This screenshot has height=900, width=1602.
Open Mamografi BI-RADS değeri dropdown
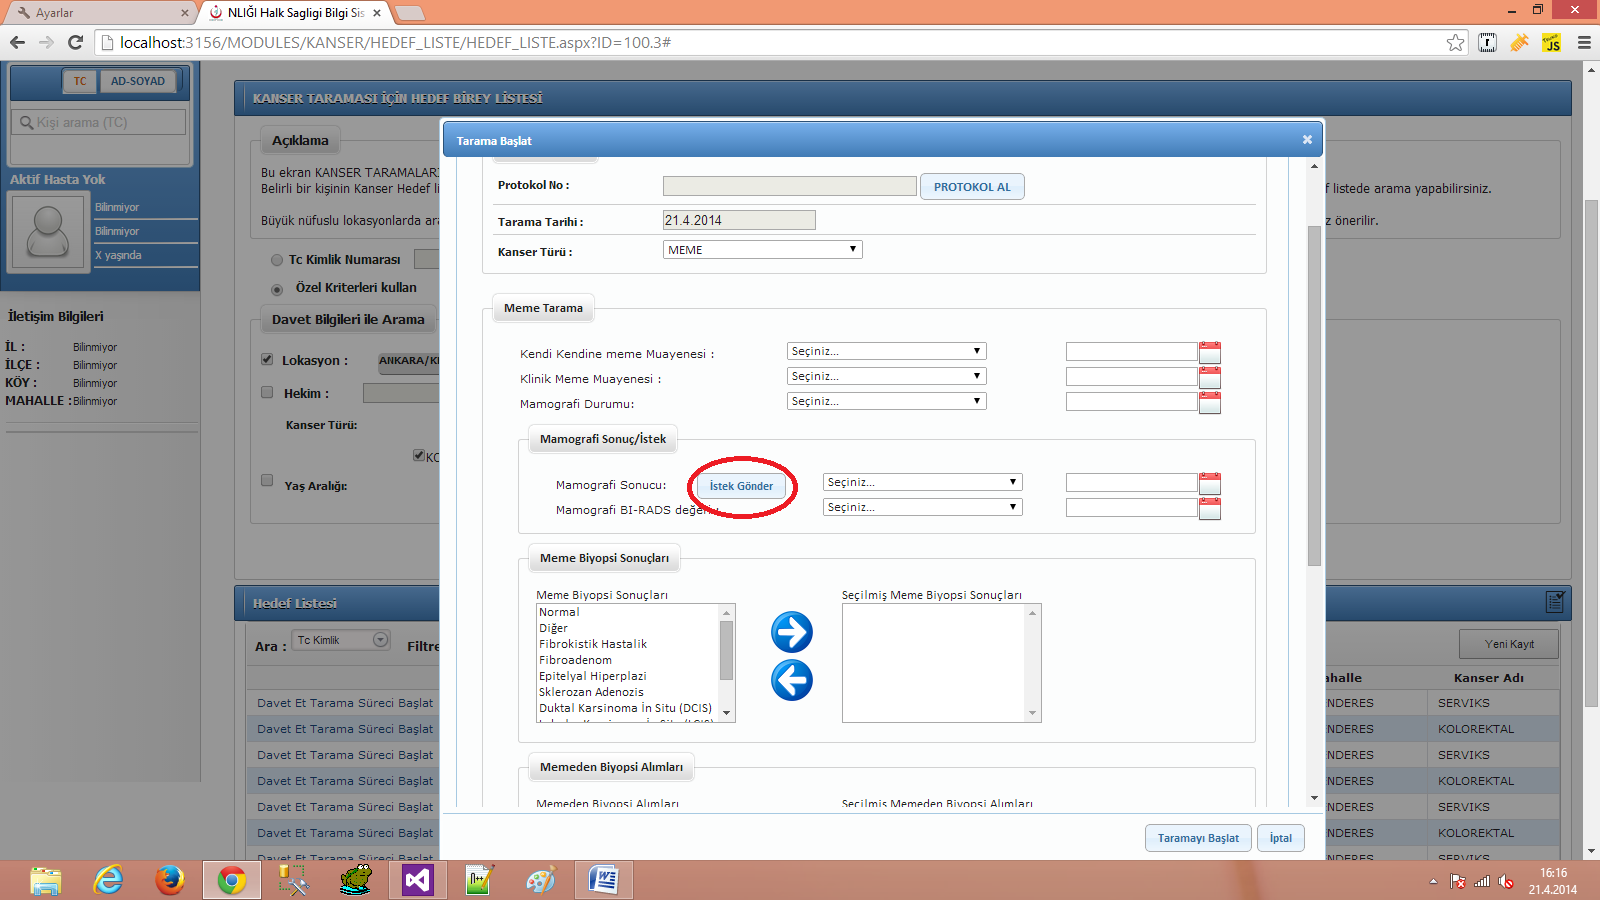point(922,507)
